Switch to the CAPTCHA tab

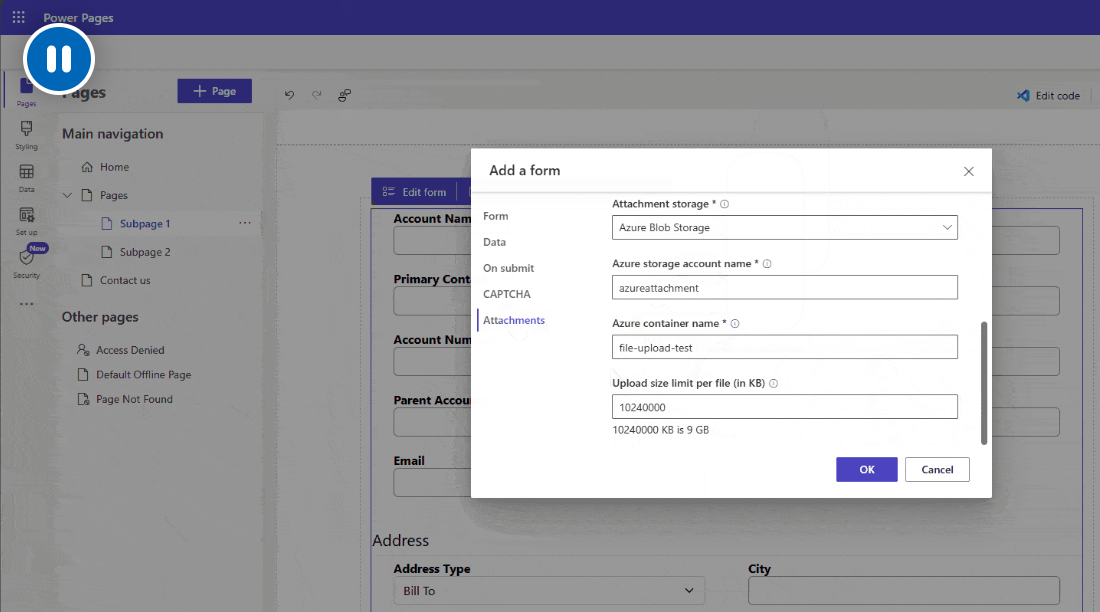point(507,294)
